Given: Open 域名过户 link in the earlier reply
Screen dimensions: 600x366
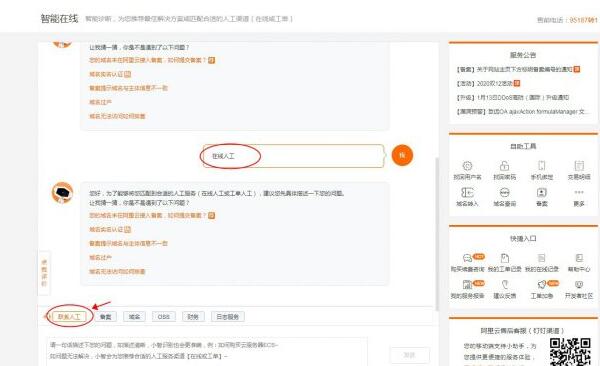Looking at the screenshot, I should [x=100, y=102].
